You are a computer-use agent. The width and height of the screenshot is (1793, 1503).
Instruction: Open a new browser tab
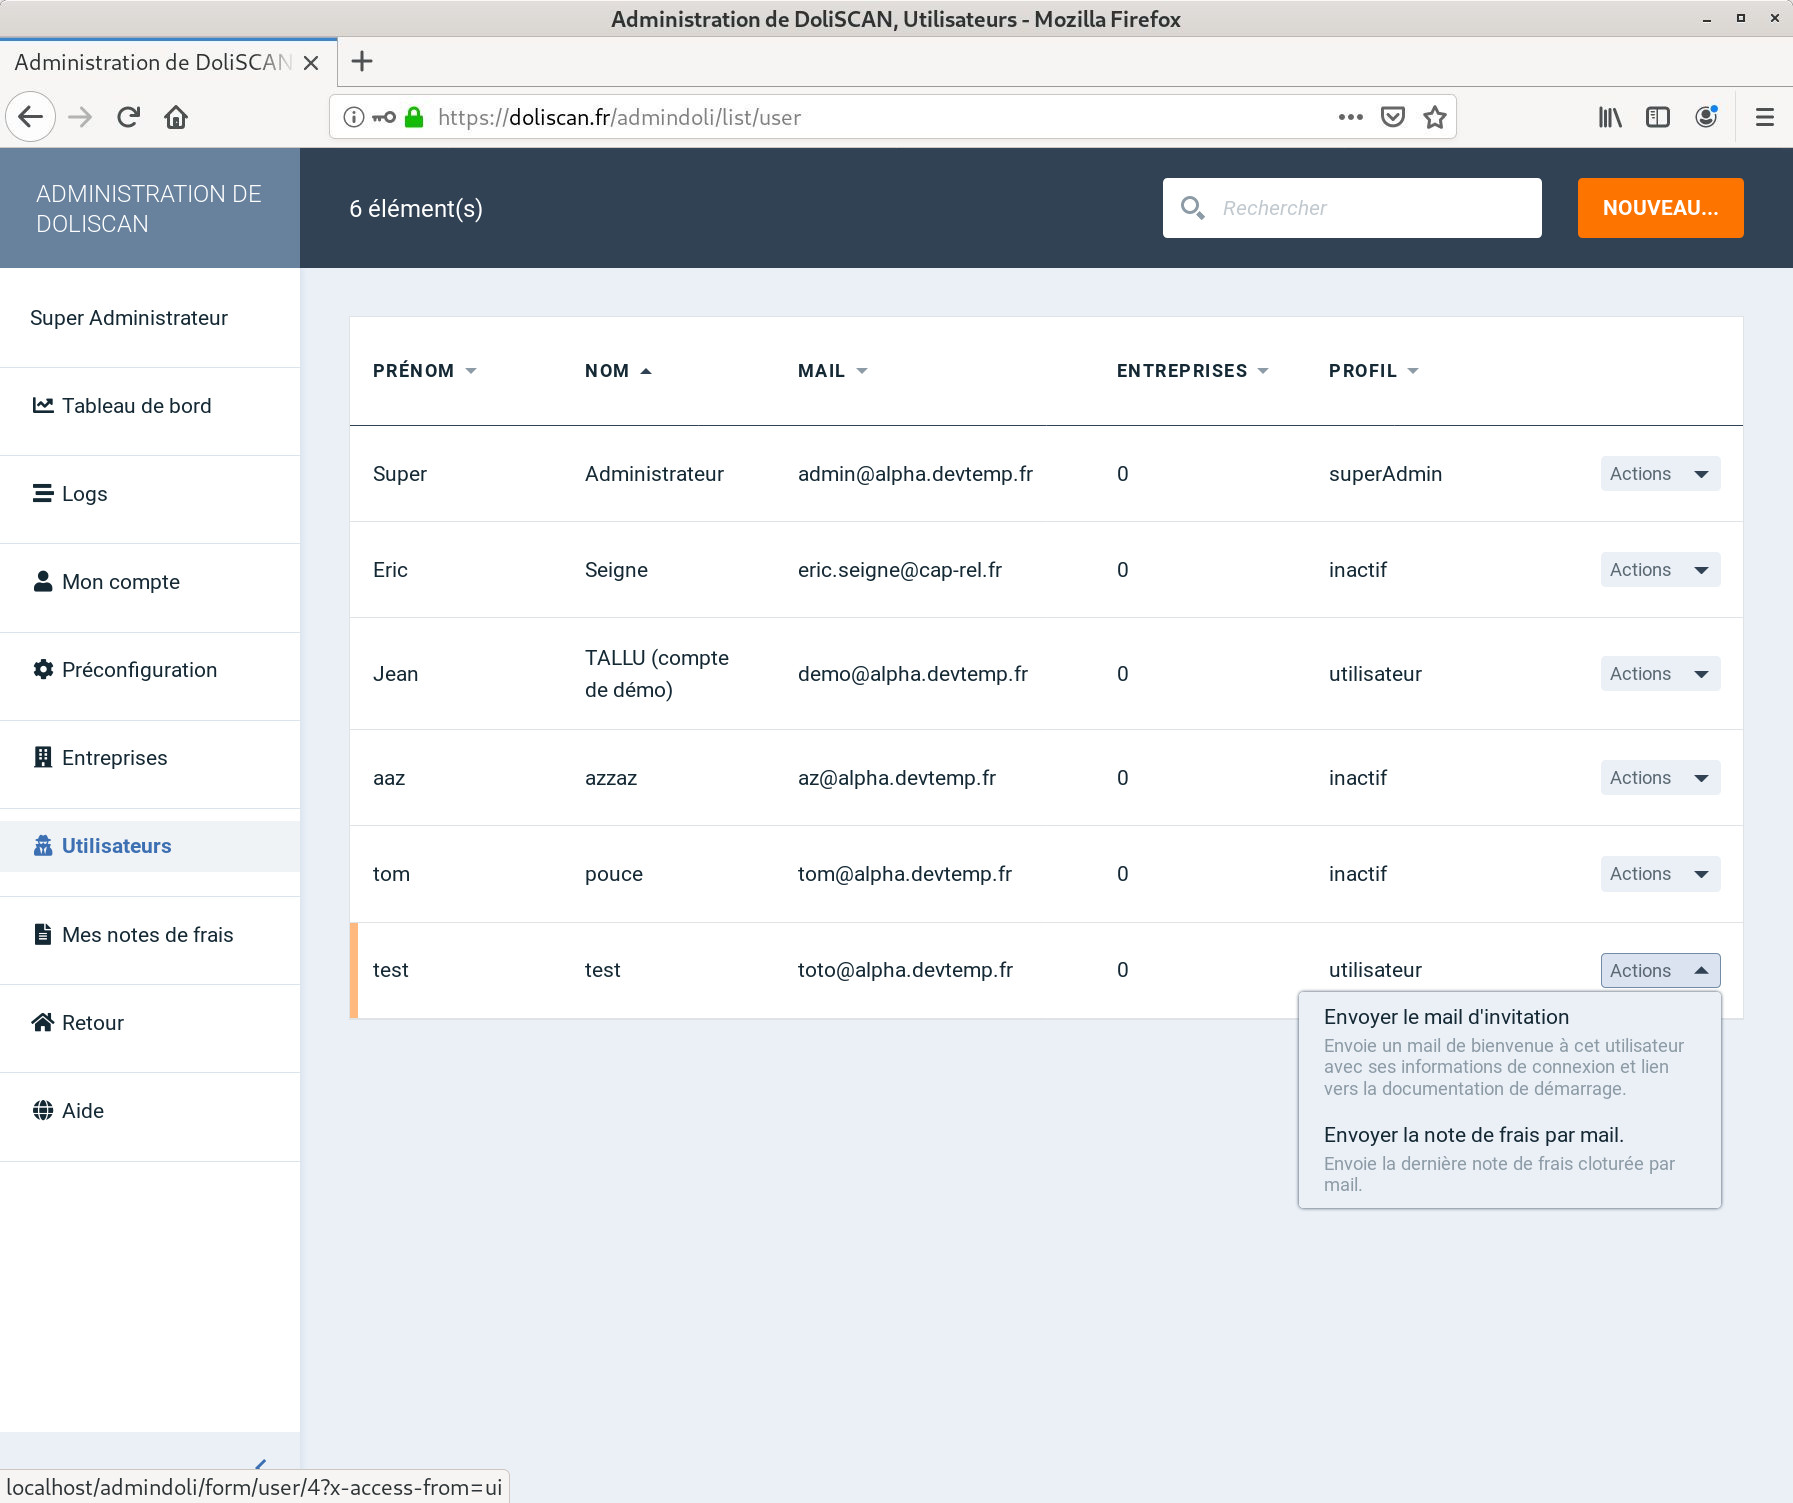point(362,61)
